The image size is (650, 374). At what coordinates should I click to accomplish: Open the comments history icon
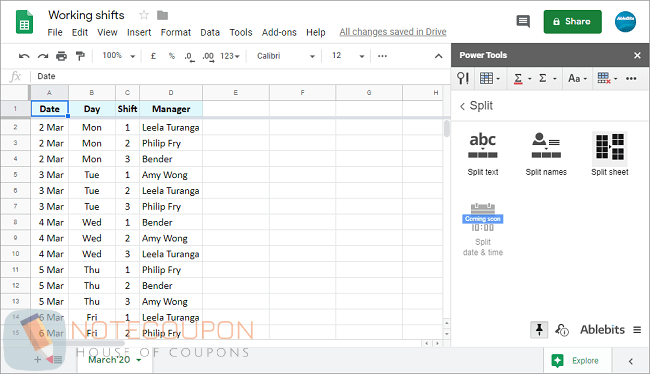click(x=523, y=21)
